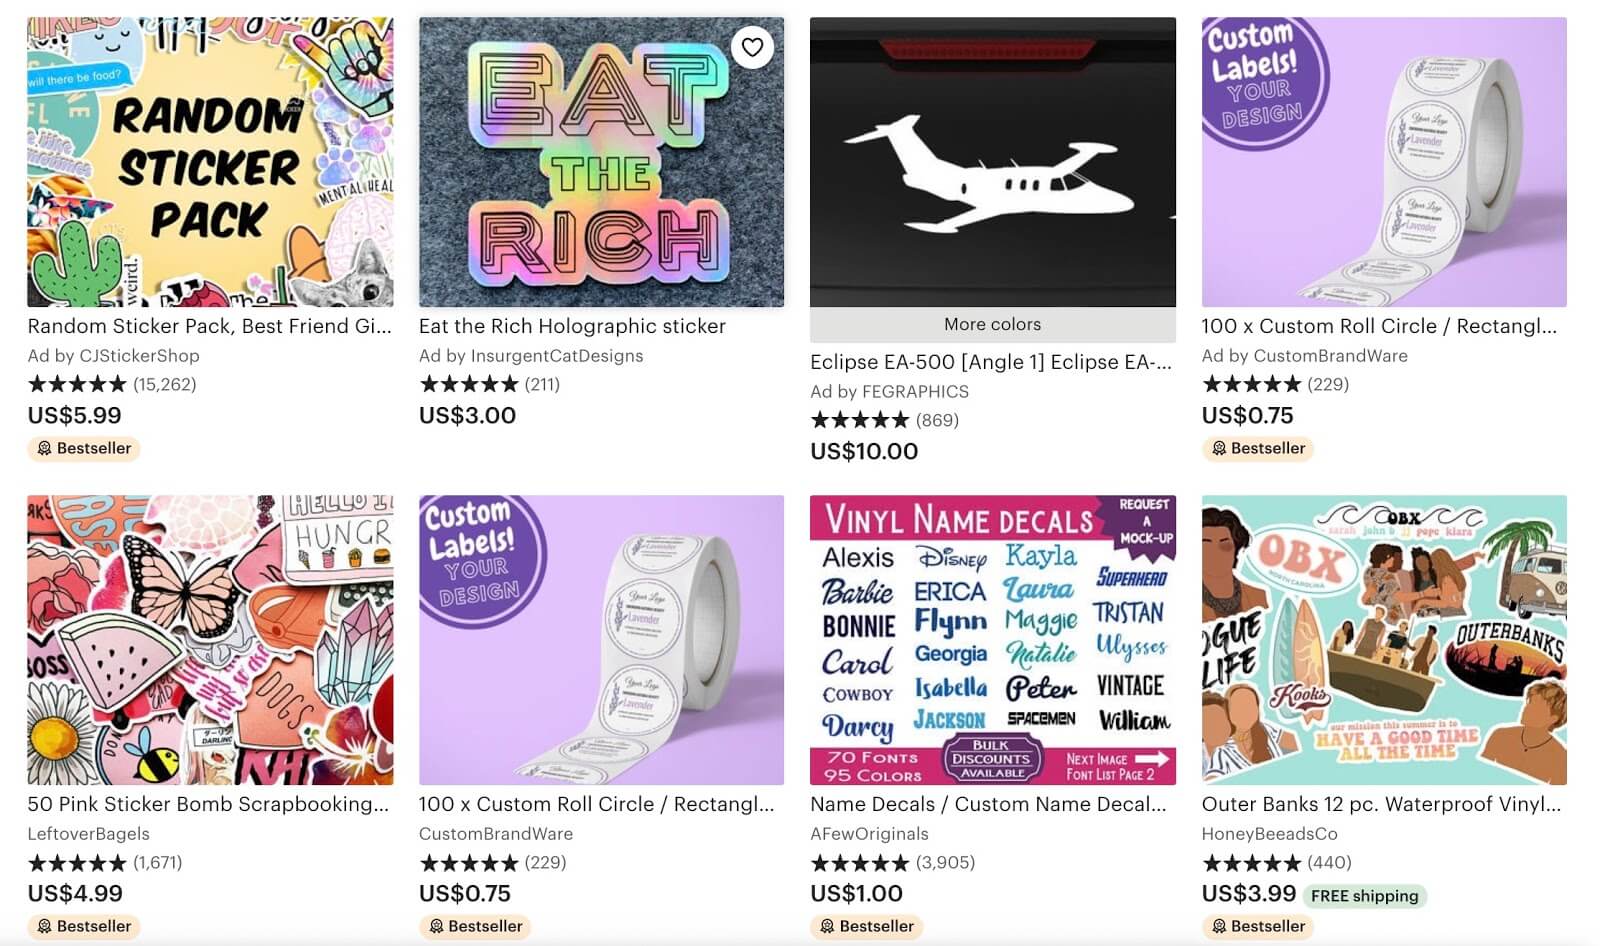The width and height of the screenshot is (1600, 946).
Task: Show more colors for Eclipse EA-500 decal
Action: [x=992, y=324]
